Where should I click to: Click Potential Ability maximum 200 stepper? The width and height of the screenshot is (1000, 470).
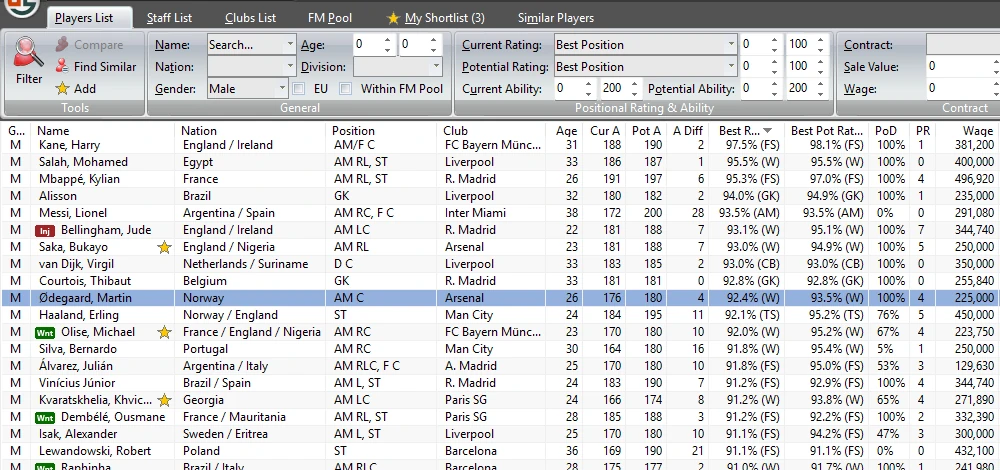[x=807, y=89]
